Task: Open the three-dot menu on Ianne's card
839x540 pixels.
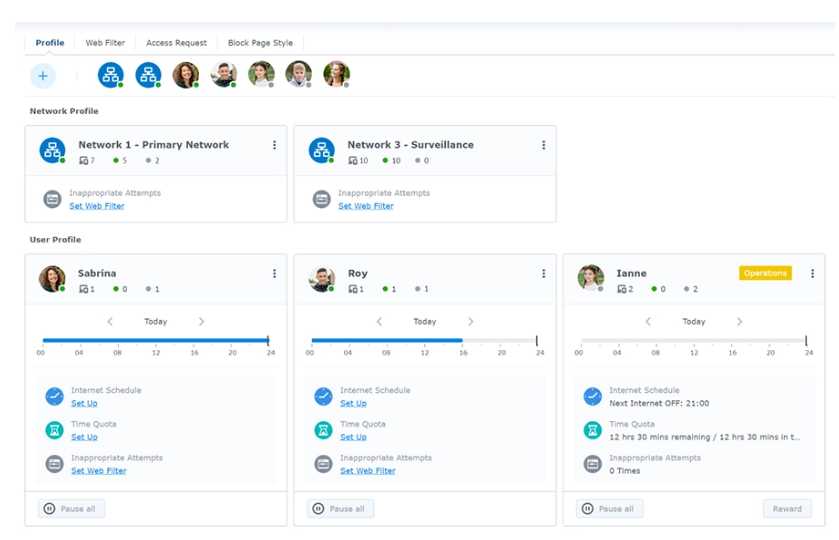Action: coord(812,273)
